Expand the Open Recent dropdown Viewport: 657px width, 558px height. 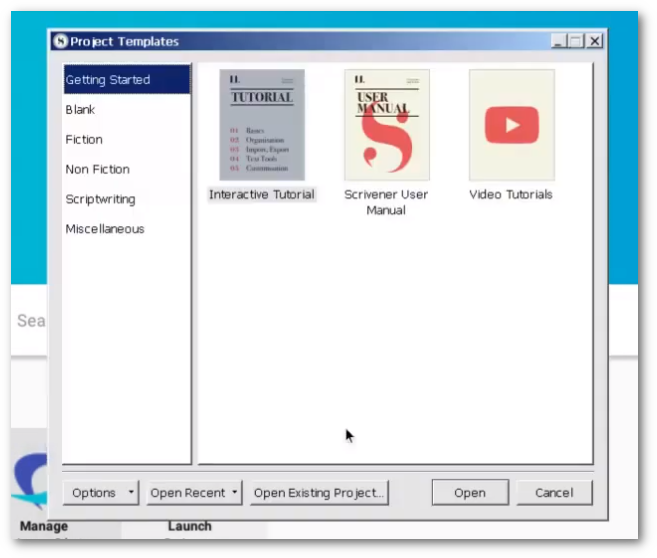[194, 493]
